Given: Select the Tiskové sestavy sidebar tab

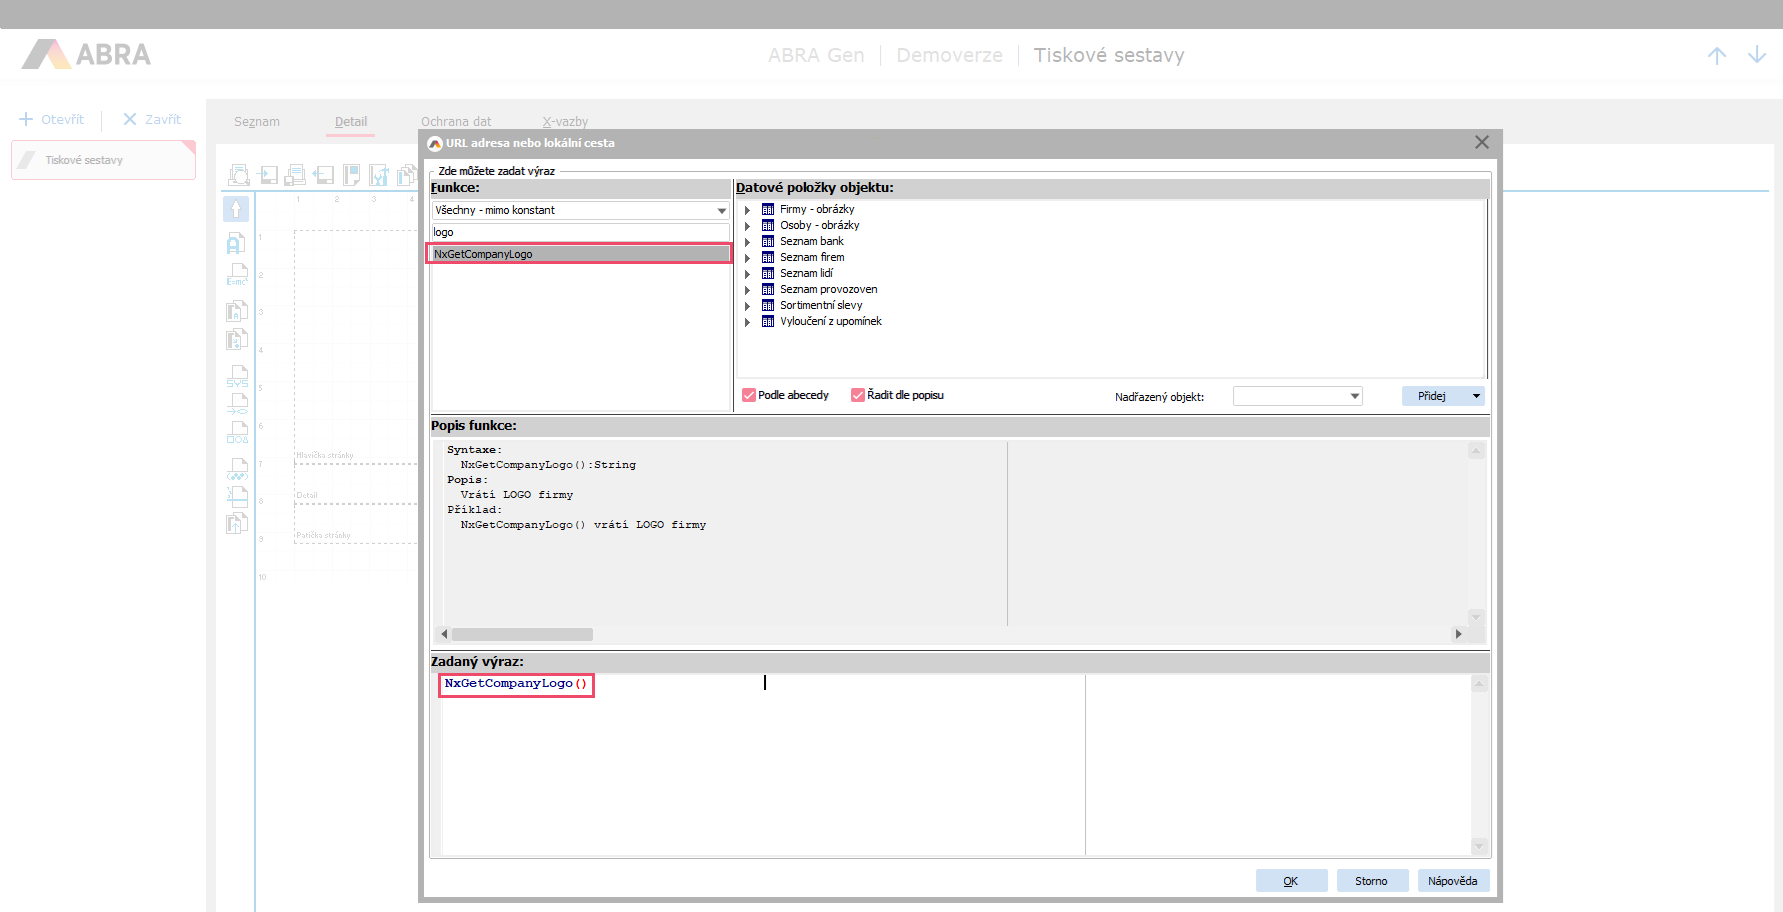Looking at the screenshot, I should click(x=103, y=160).
